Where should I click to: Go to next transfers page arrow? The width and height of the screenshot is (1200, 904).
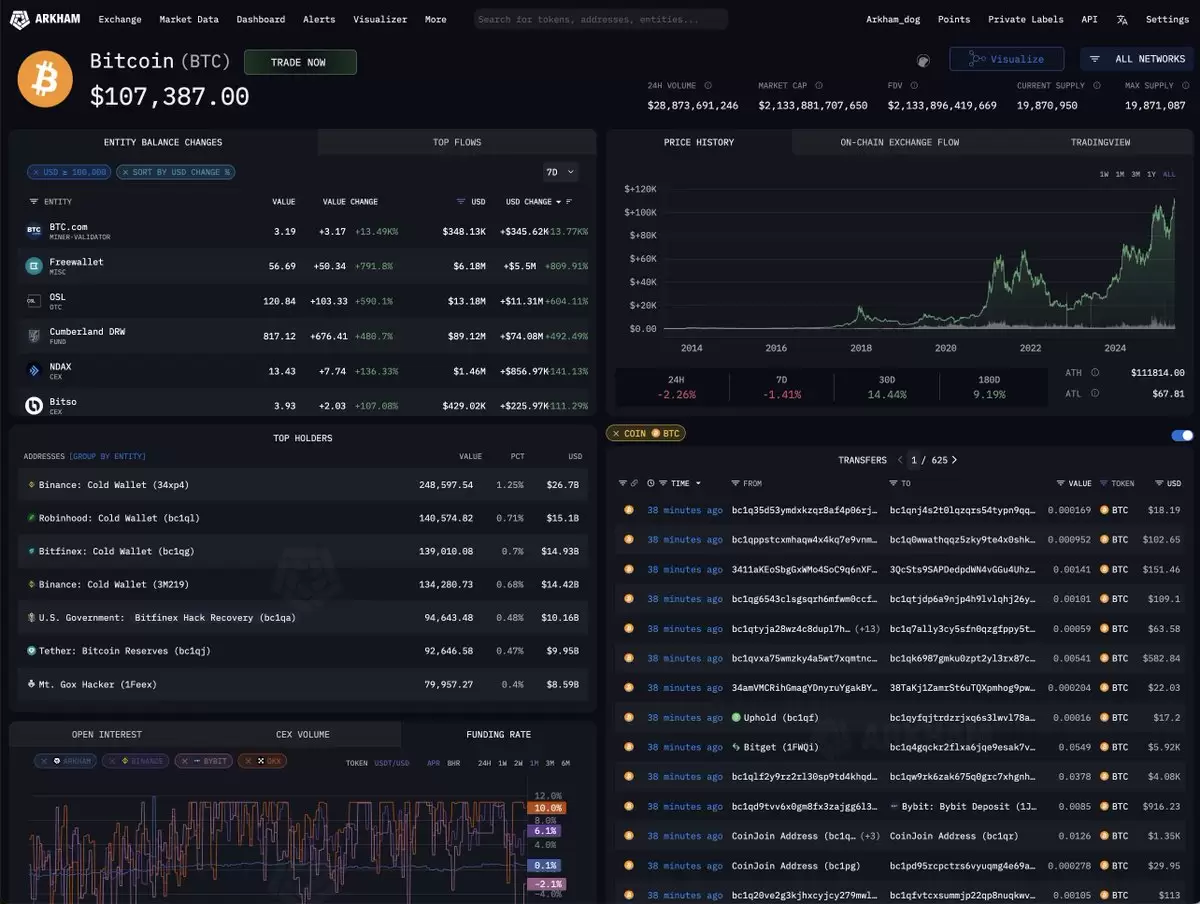click(x=954, y=460)
